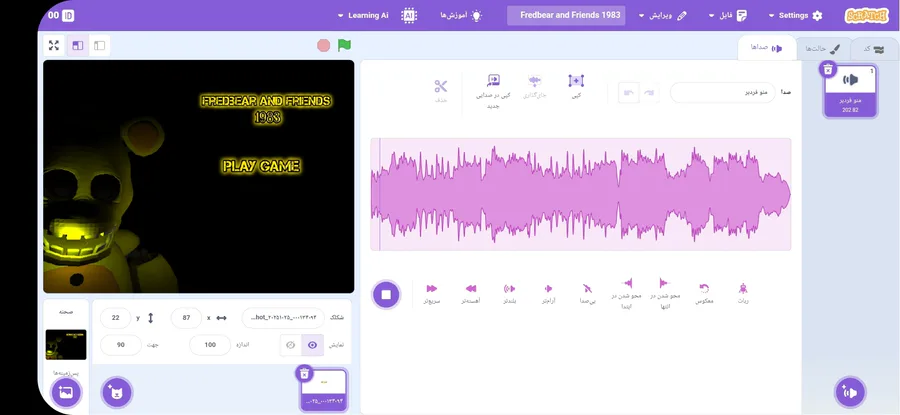Click the add sound button
Screen dimensions: 900x415
pos(850,393)
